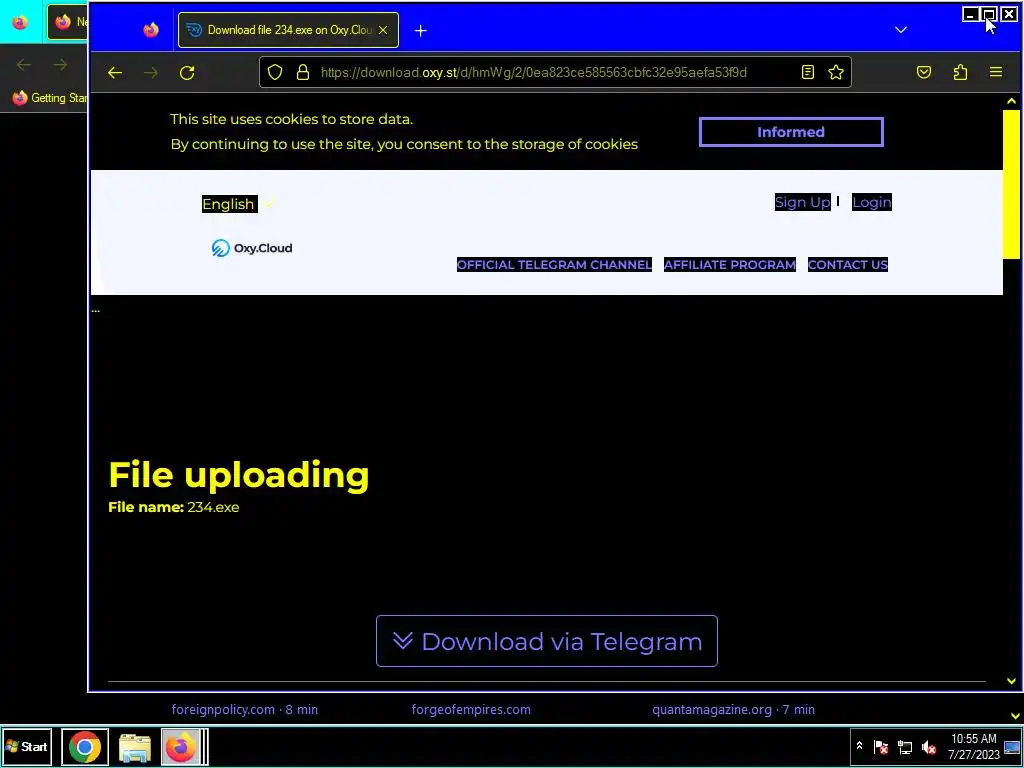Click the Firefox taskbar button
The width and height of the screenshot is (1024, 768).
[x=182, y=746]
